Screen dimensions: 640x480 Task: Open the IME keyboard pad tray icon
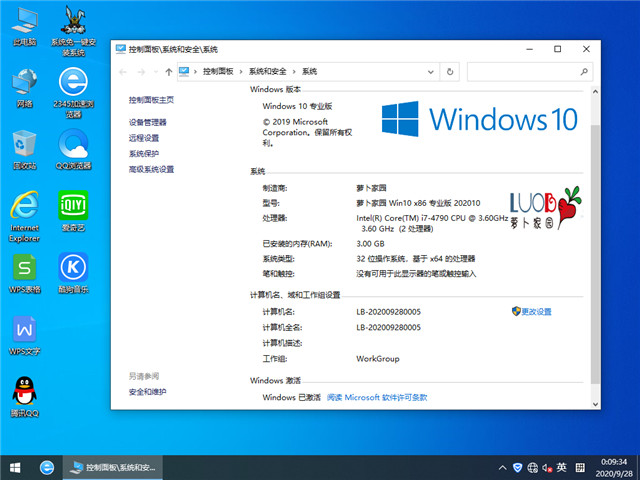580,467
